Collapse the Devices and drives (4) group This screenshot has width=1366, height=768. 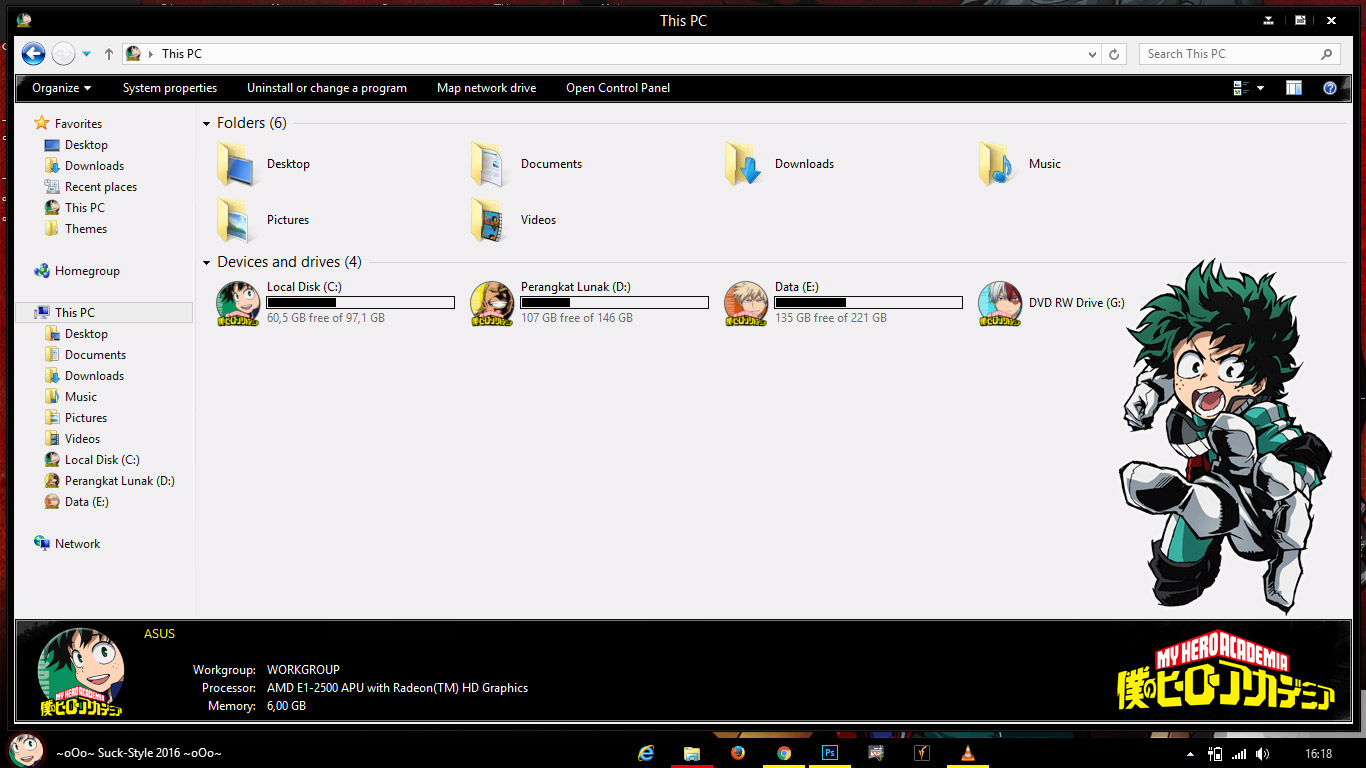207,263
